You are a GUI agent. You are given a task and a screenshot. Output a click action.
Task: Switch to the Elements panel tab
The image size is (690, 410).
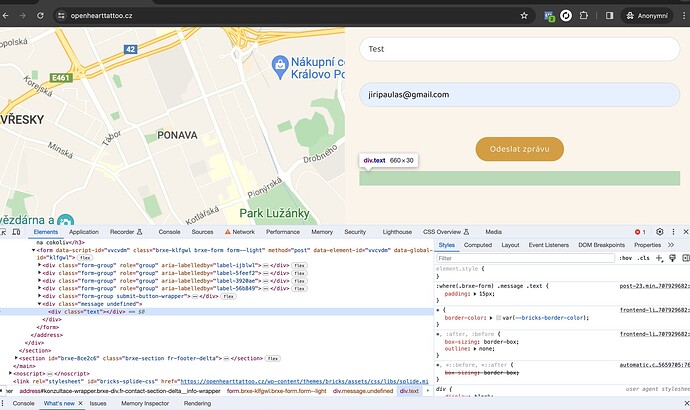(x=45, y=232)
